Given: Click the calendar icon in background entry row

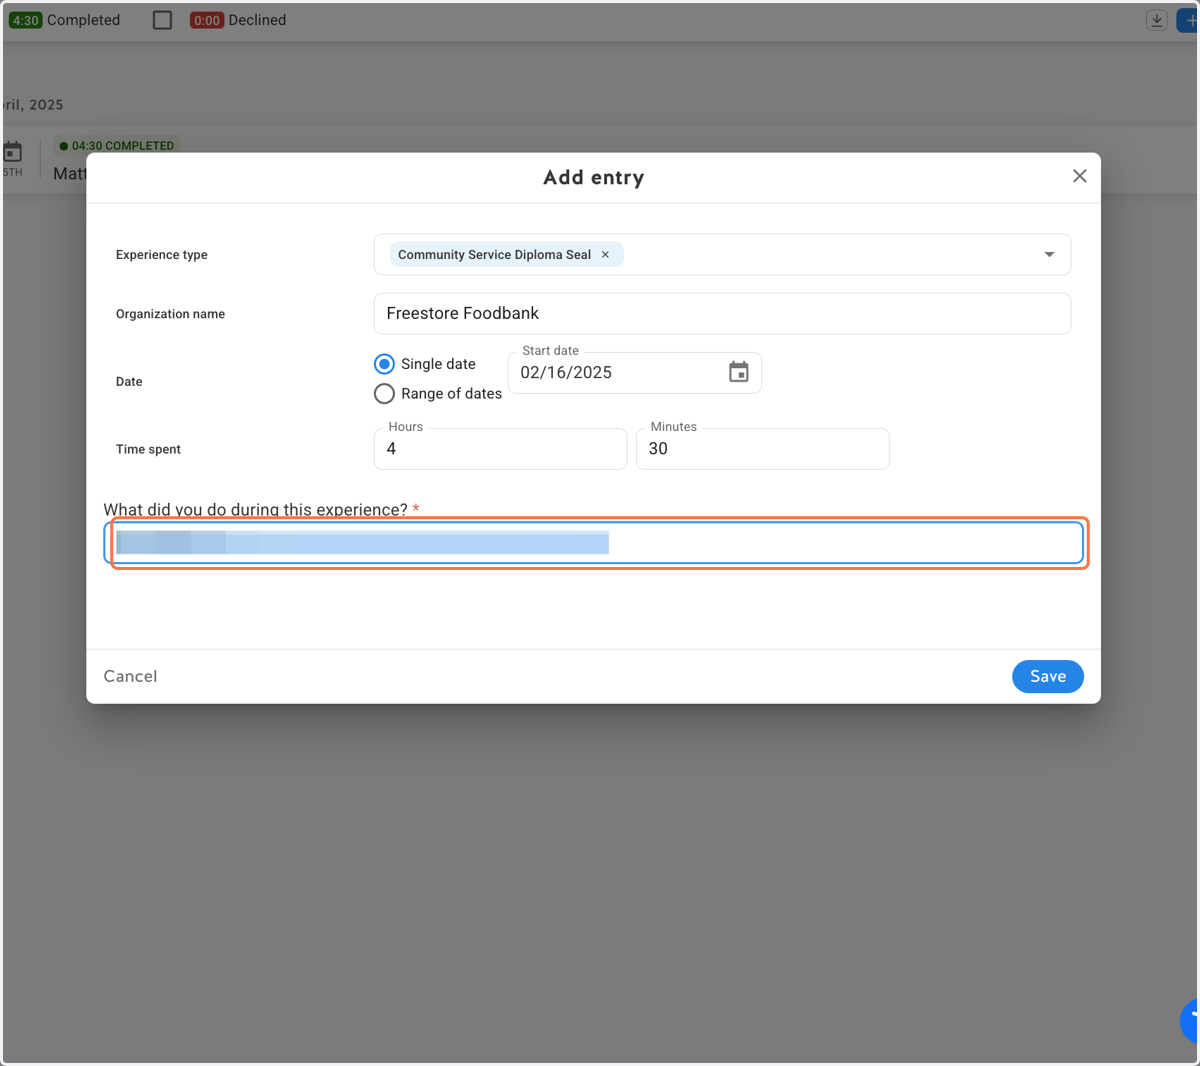Looking at the screenshot, I should (x=12, y=152).
